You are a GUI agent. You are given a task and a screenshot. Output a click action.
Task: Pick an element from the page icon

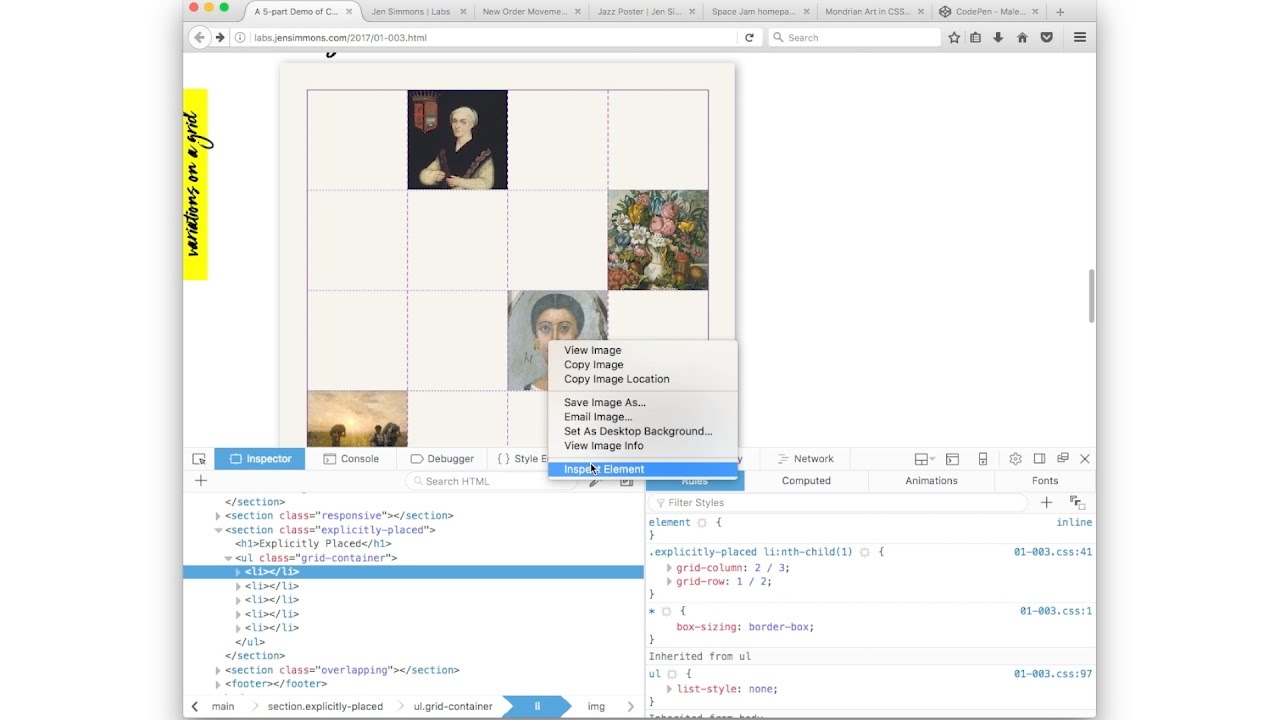(x=199, y=458)
